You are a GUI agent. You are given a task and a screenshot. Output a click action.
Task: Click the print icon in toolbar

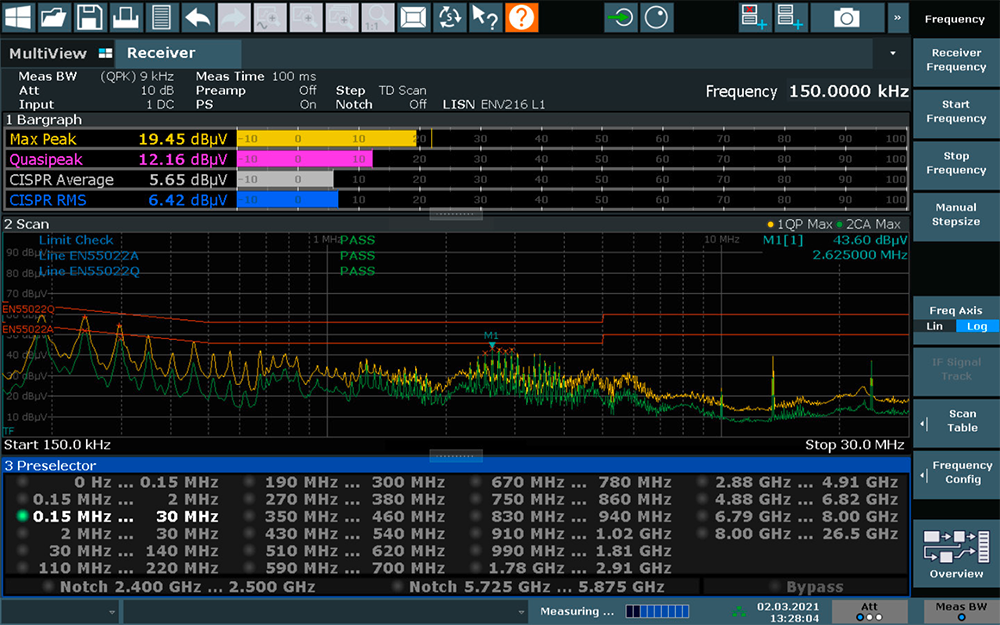(x=126, y=17)
